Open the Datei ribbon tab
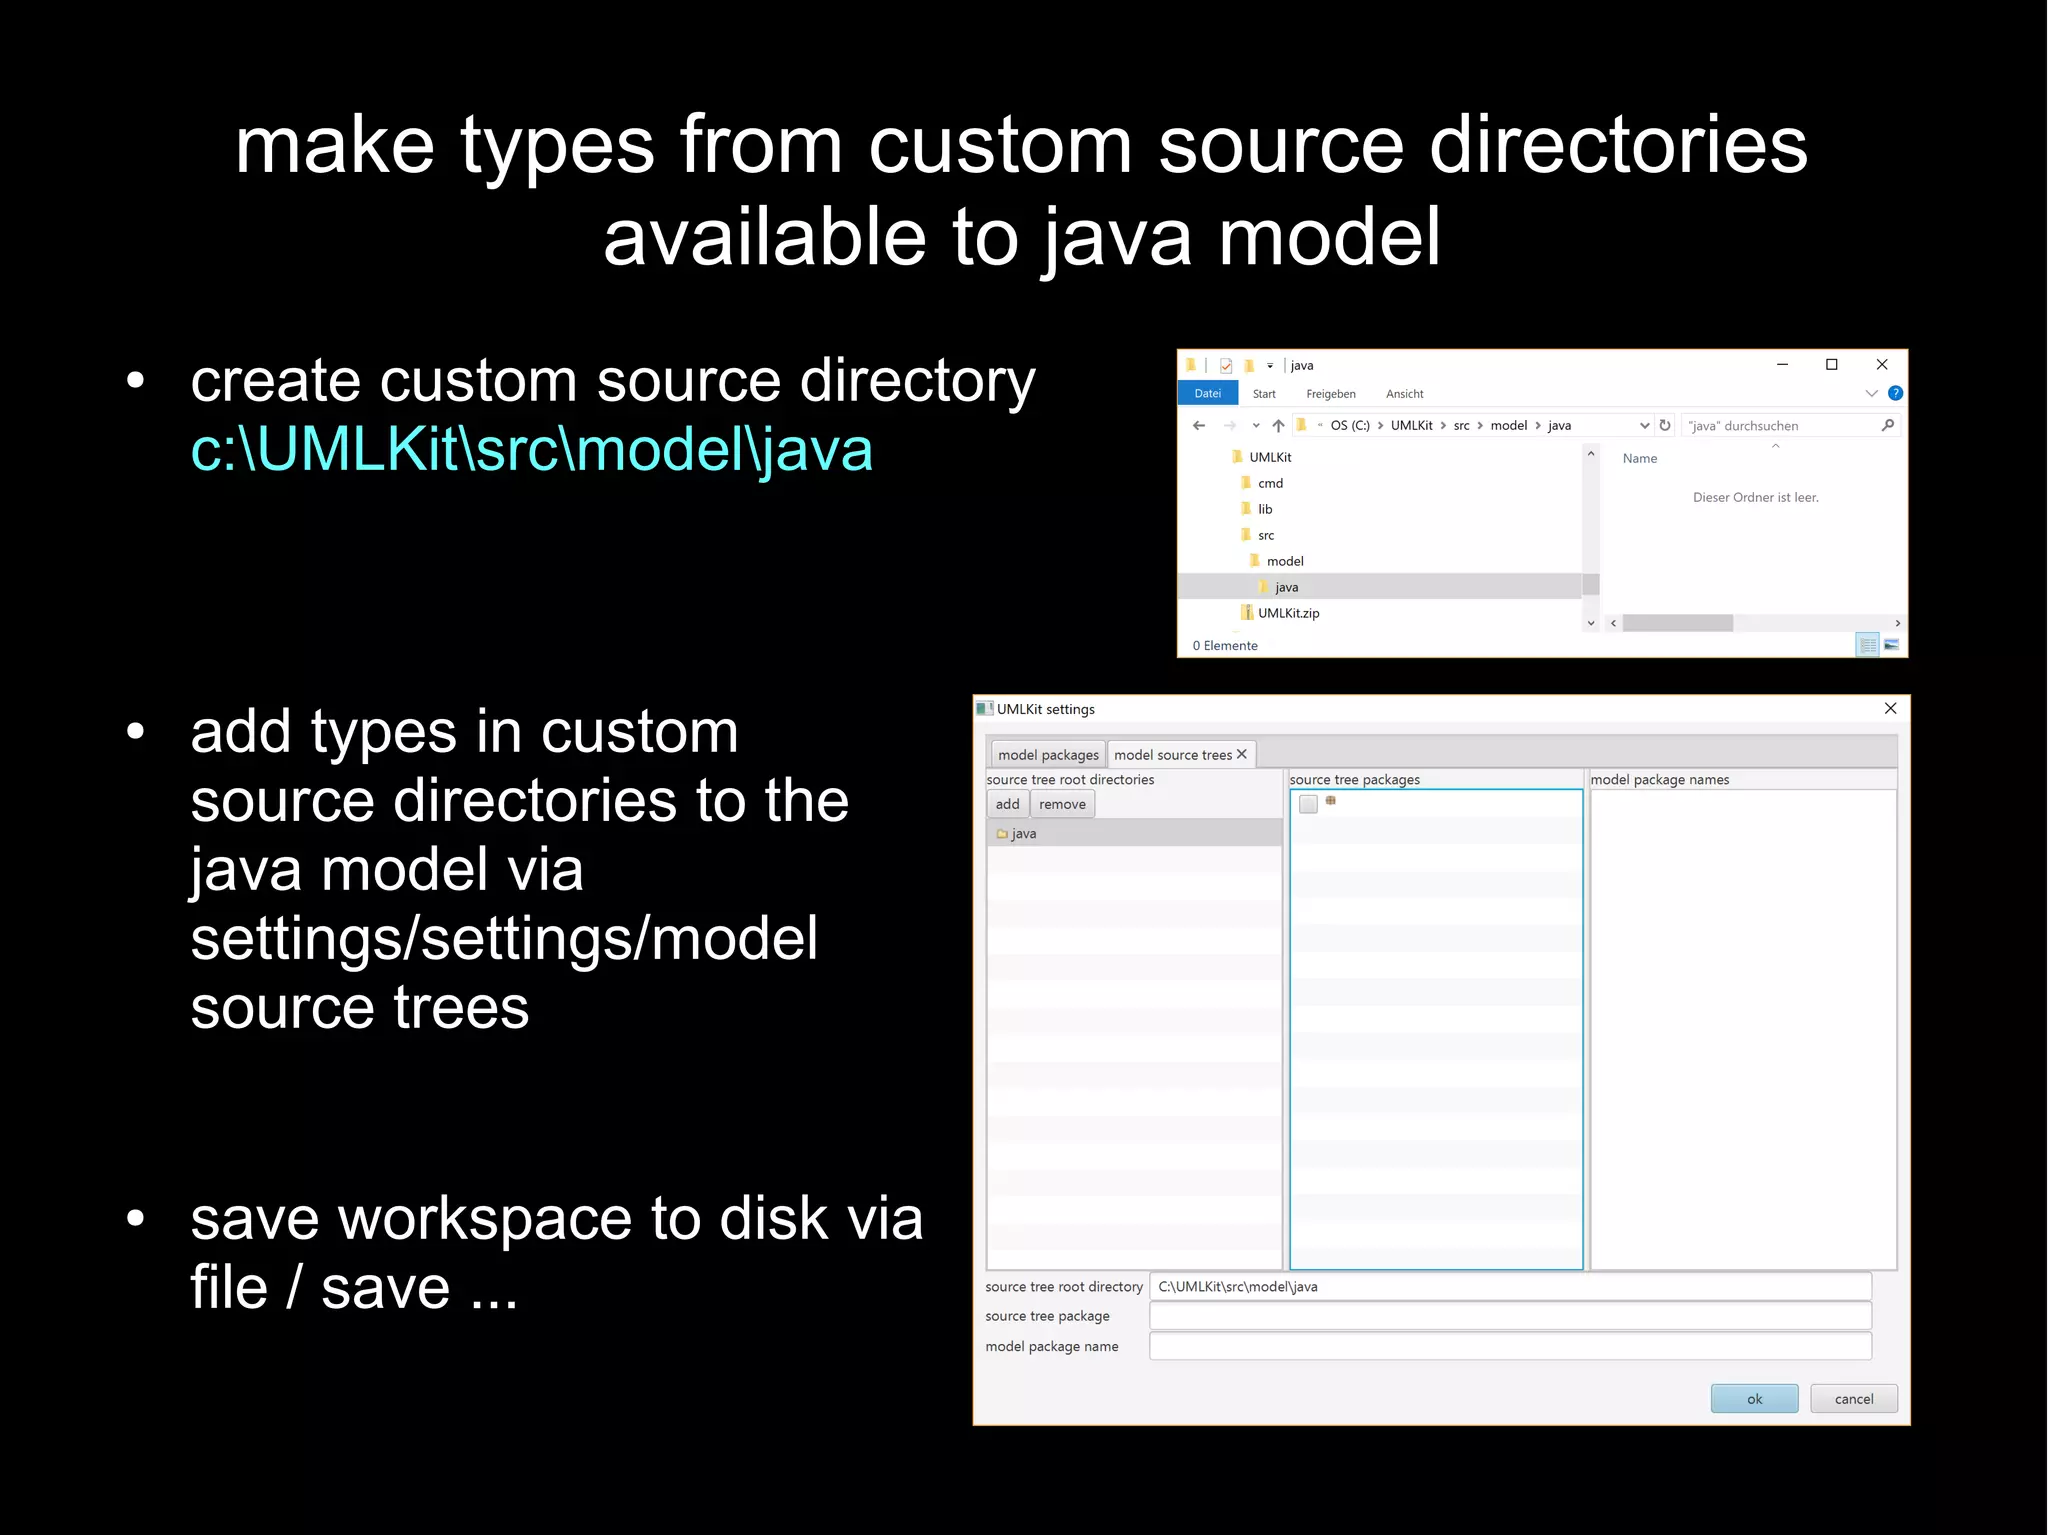 click(1208, 393)
